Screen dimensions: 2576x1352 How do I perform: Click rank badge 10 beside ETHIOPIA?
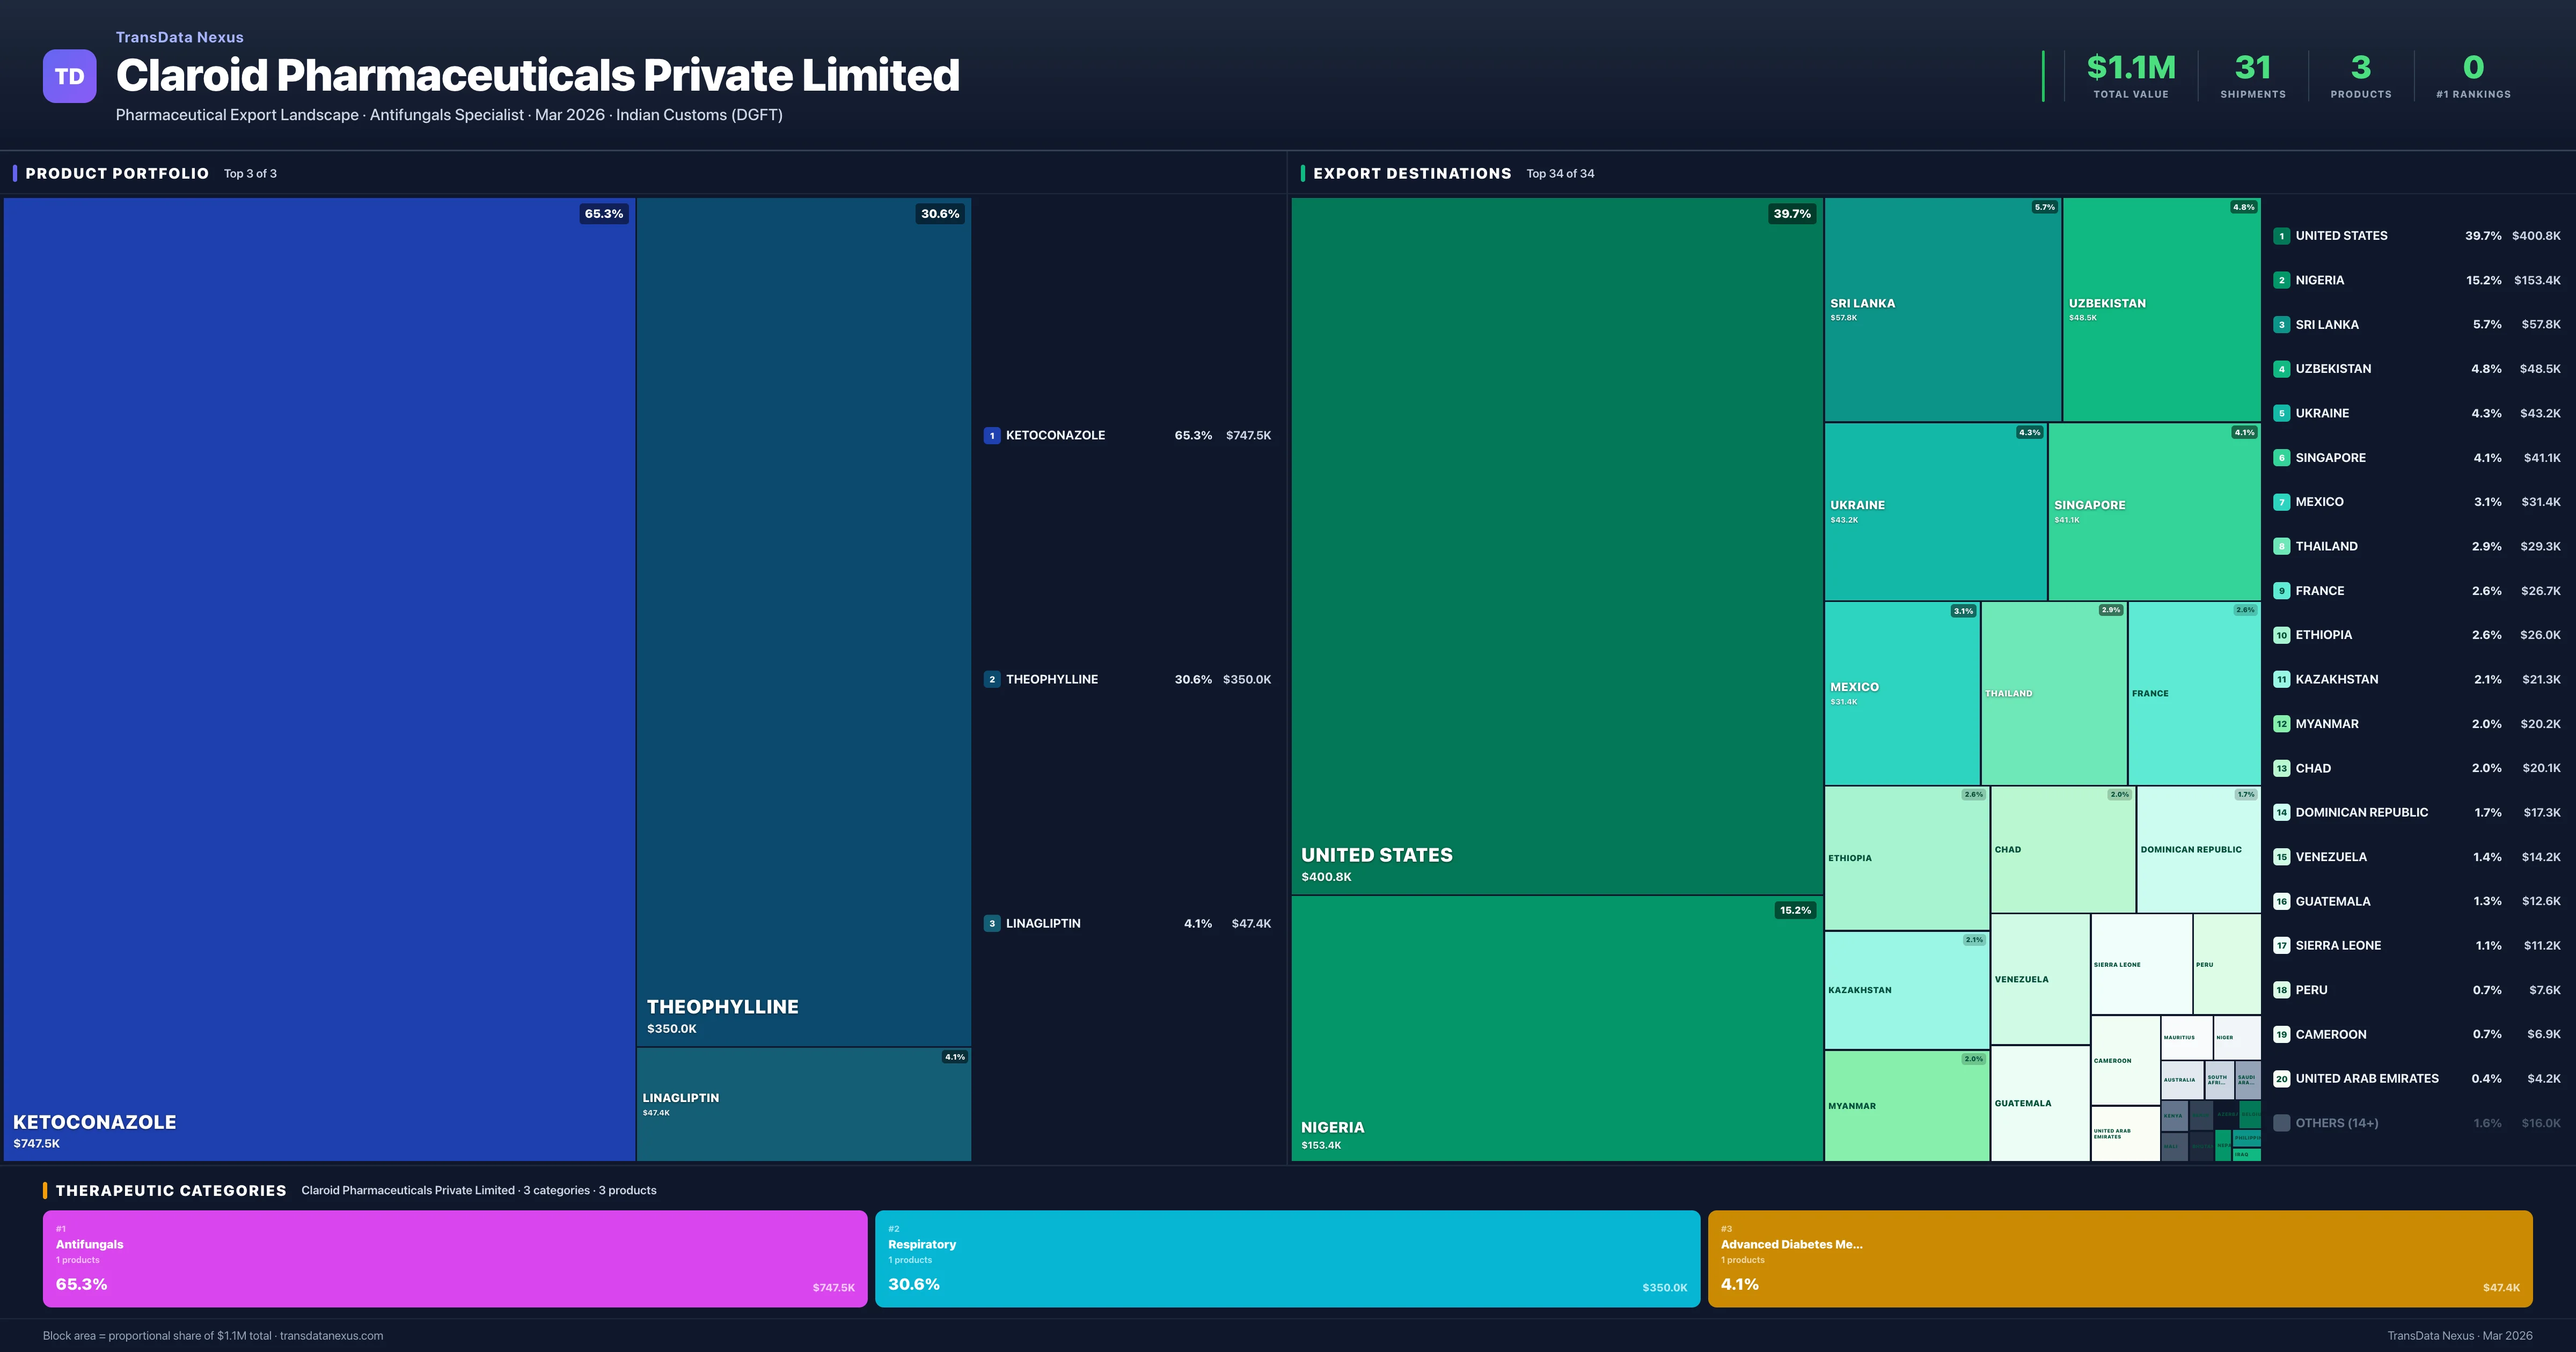coord(2282,634)
